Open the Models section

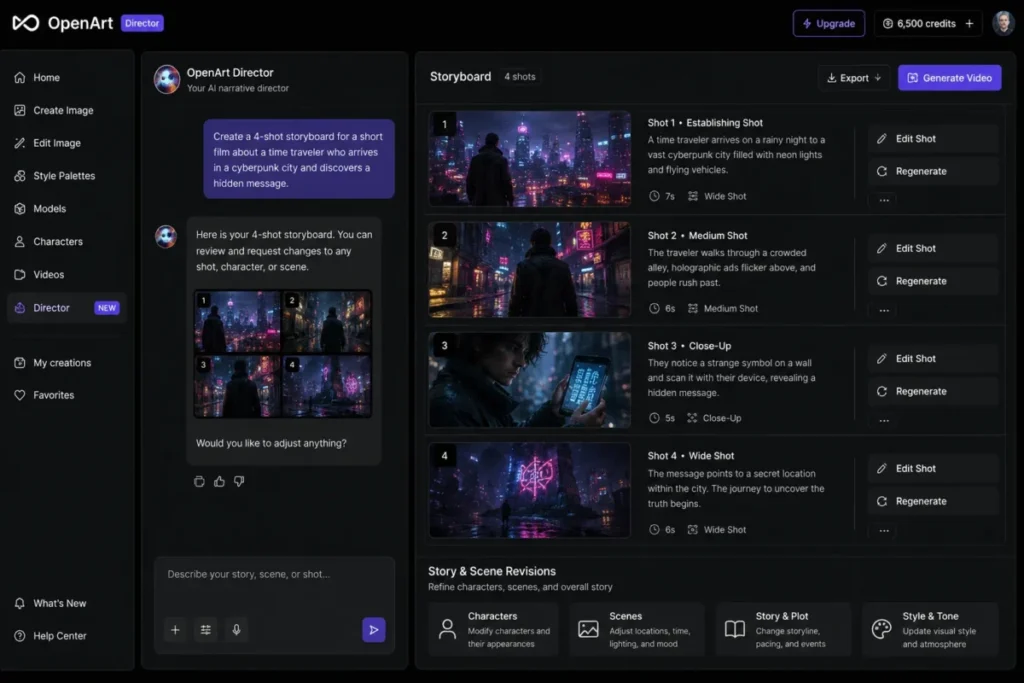tap(67, 208)
